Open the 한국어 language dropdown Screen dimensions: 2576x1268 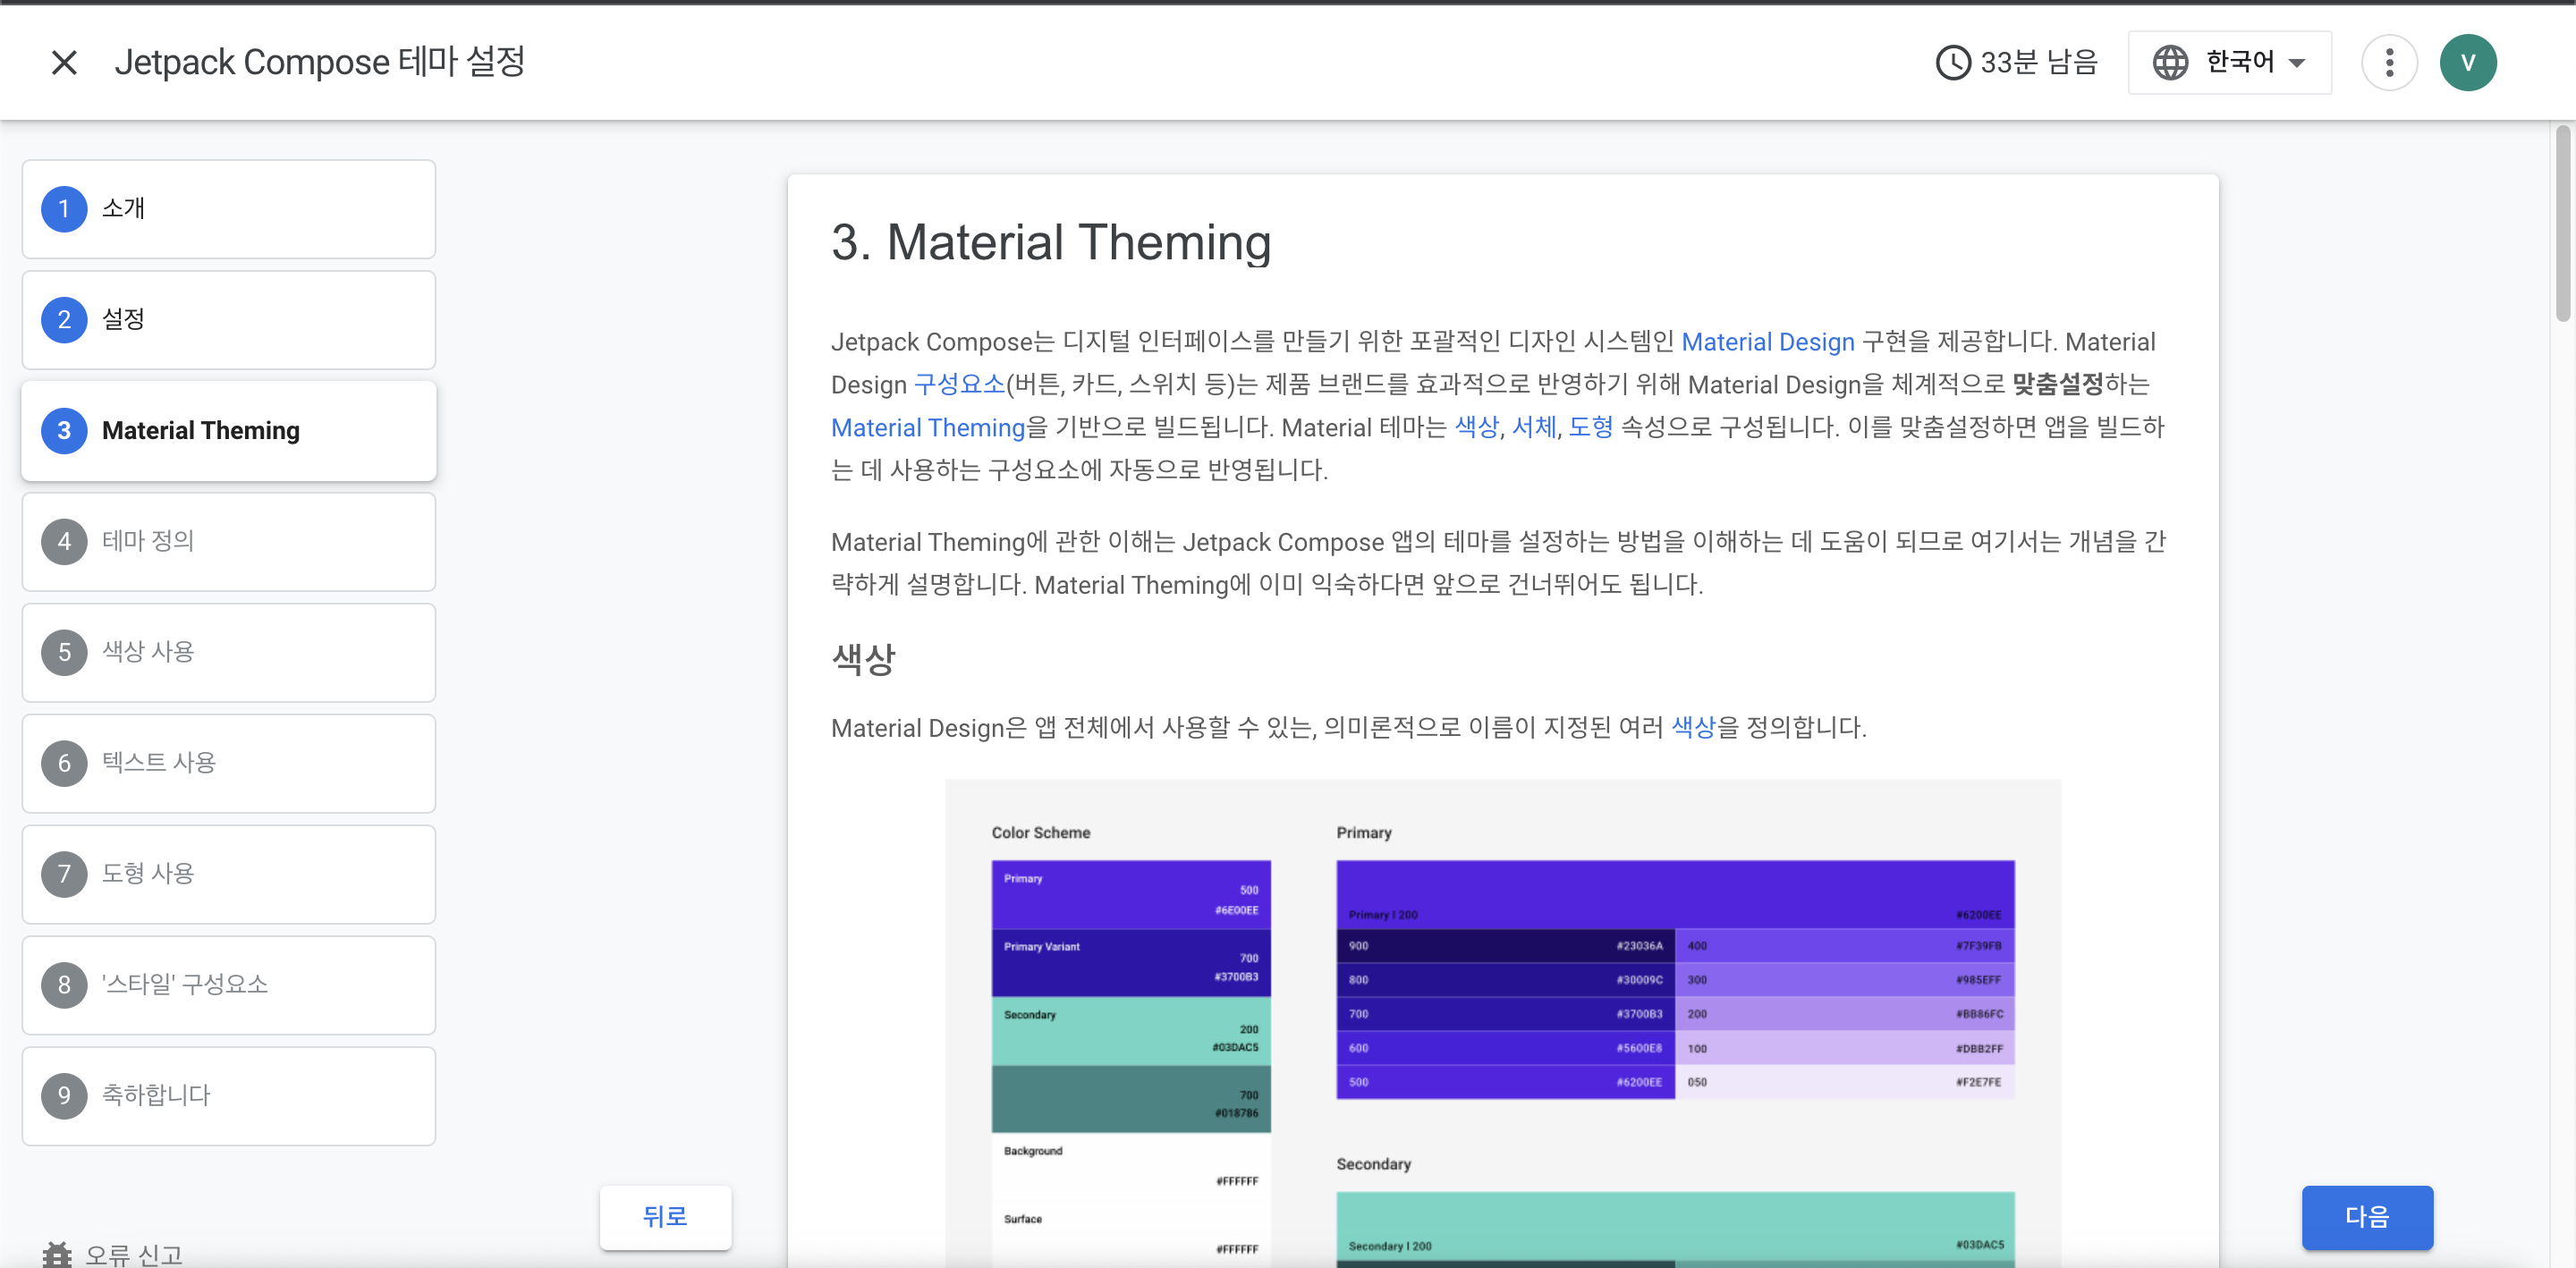point(2229,63)
